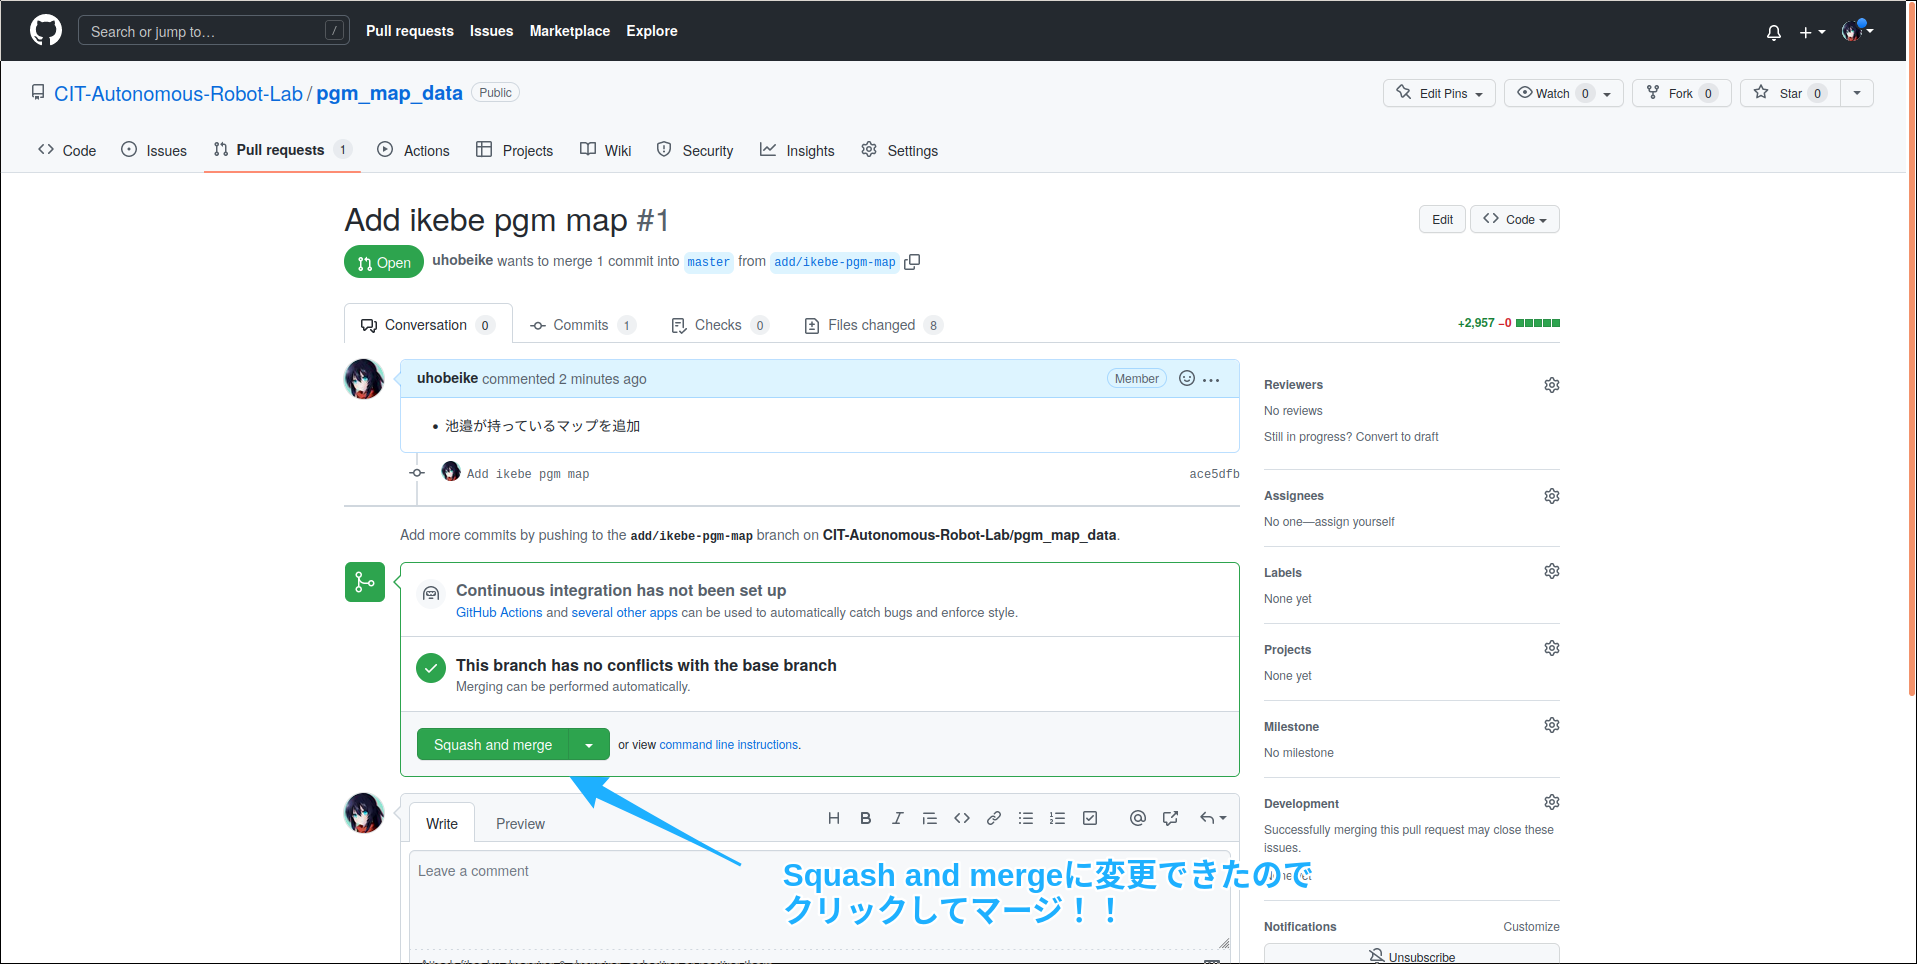Unsubscribe from pull request notifications
Image resolution: width=1917 pixels, height=964 pixels.
click(x=1411, y=956)
